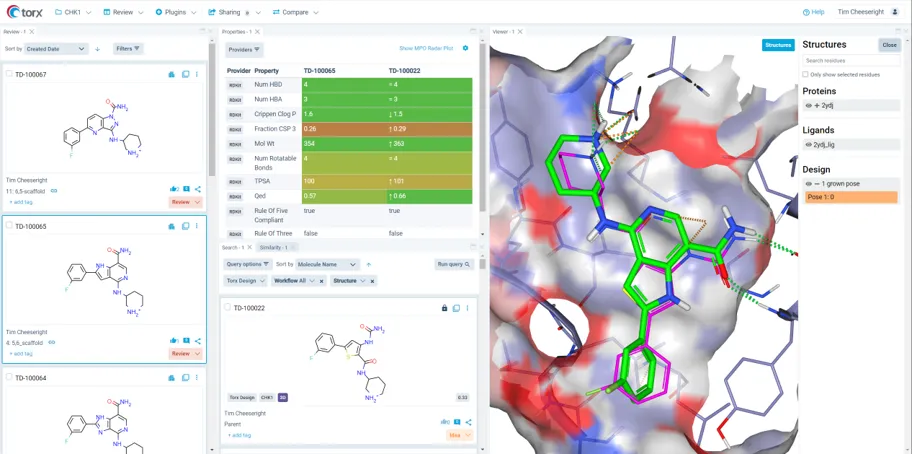Open the Help link
The image size is (912, 454).
[814, 12]
